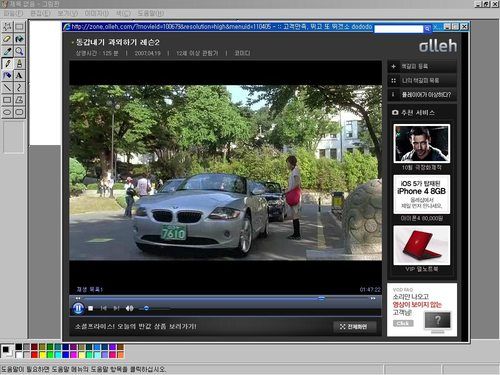Select the Brush tool
The image size is (500, 375).
(19, 63)
